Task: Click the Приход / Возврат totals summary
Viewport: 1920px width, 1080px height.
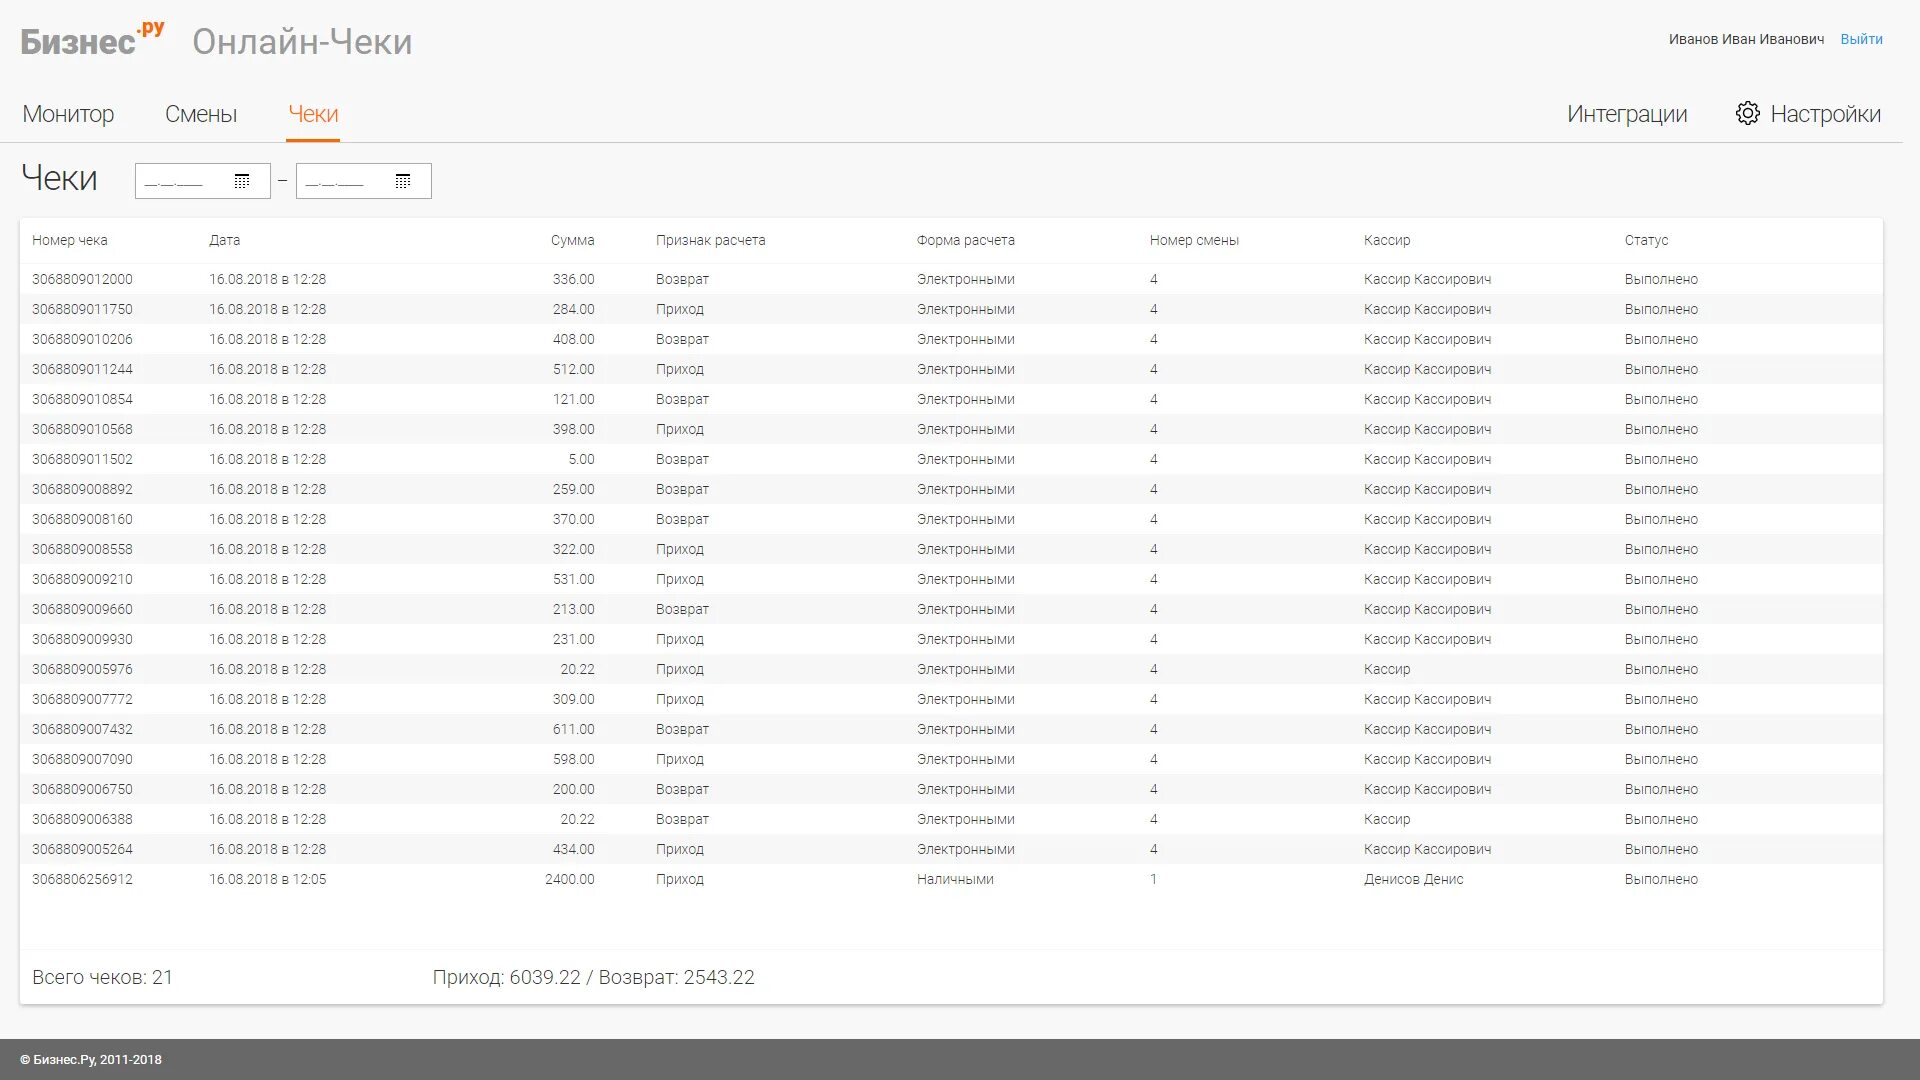Action: tap(593, 977)
